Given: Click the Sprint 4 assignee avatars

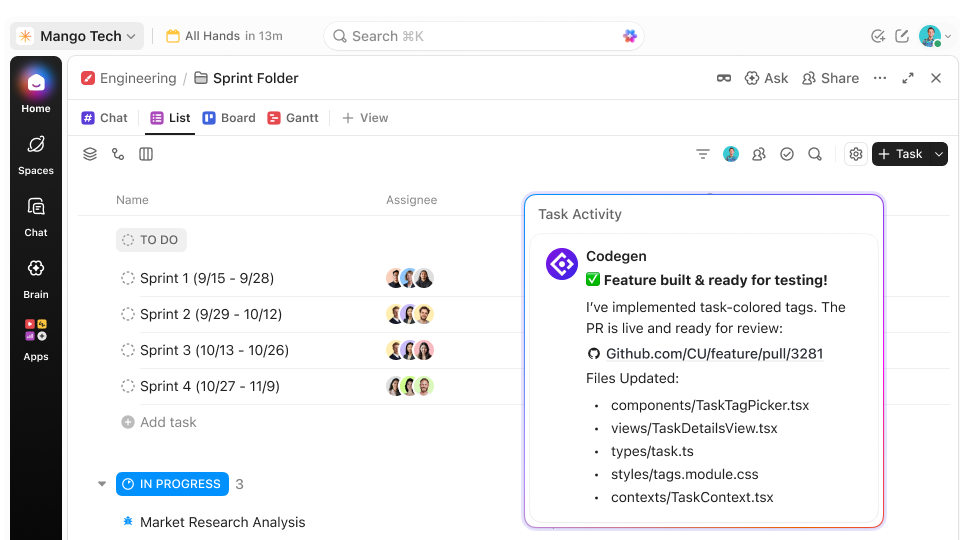Looking at the screenshot, I should coord(410,386).
